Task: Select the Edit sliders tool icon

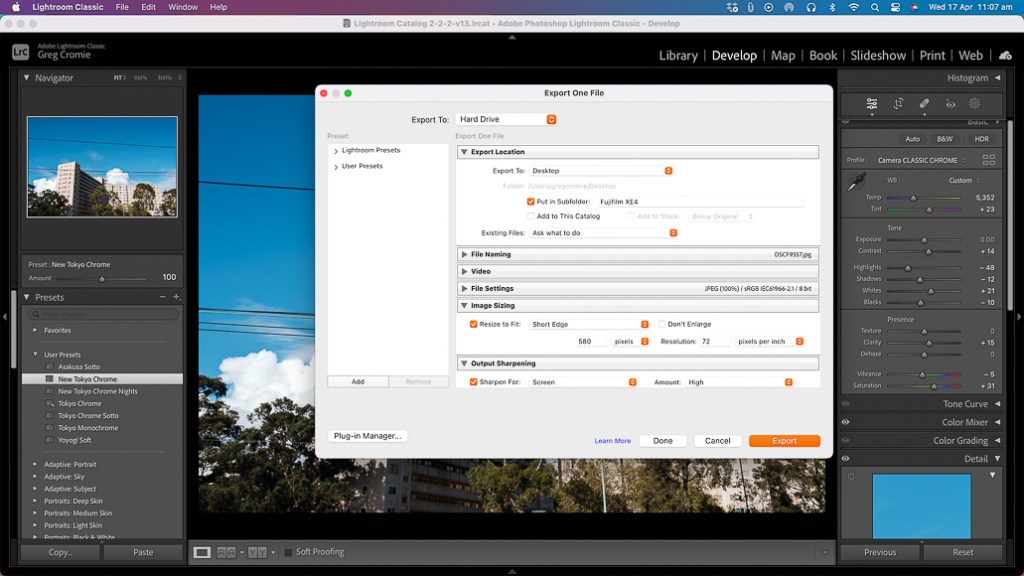Action: [872, 103]
